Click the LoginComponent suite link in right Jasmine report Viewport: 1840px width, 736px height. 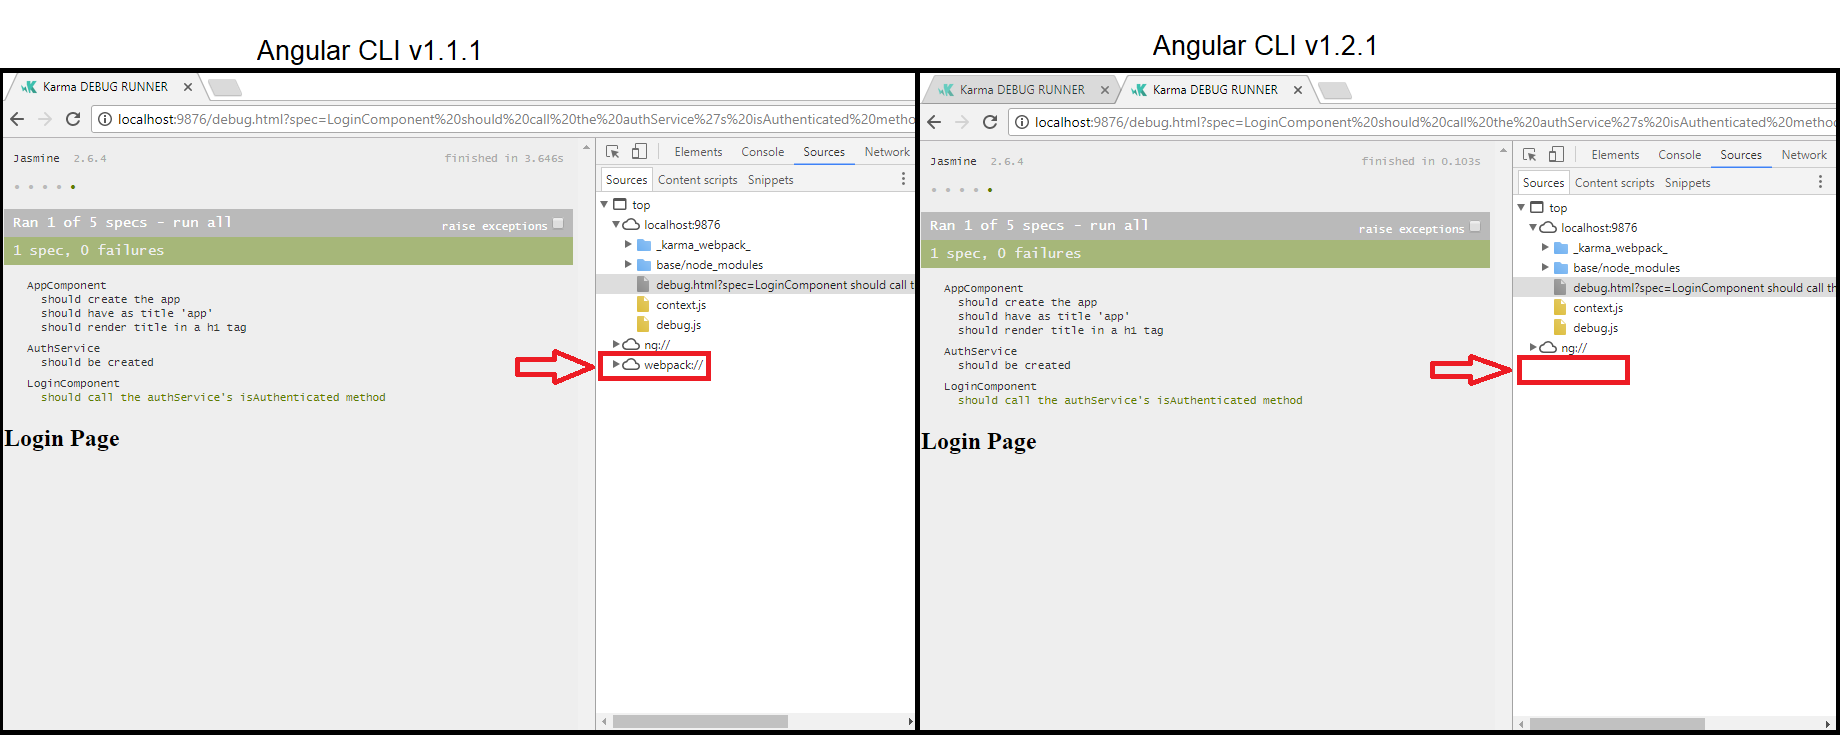point(990,386)
